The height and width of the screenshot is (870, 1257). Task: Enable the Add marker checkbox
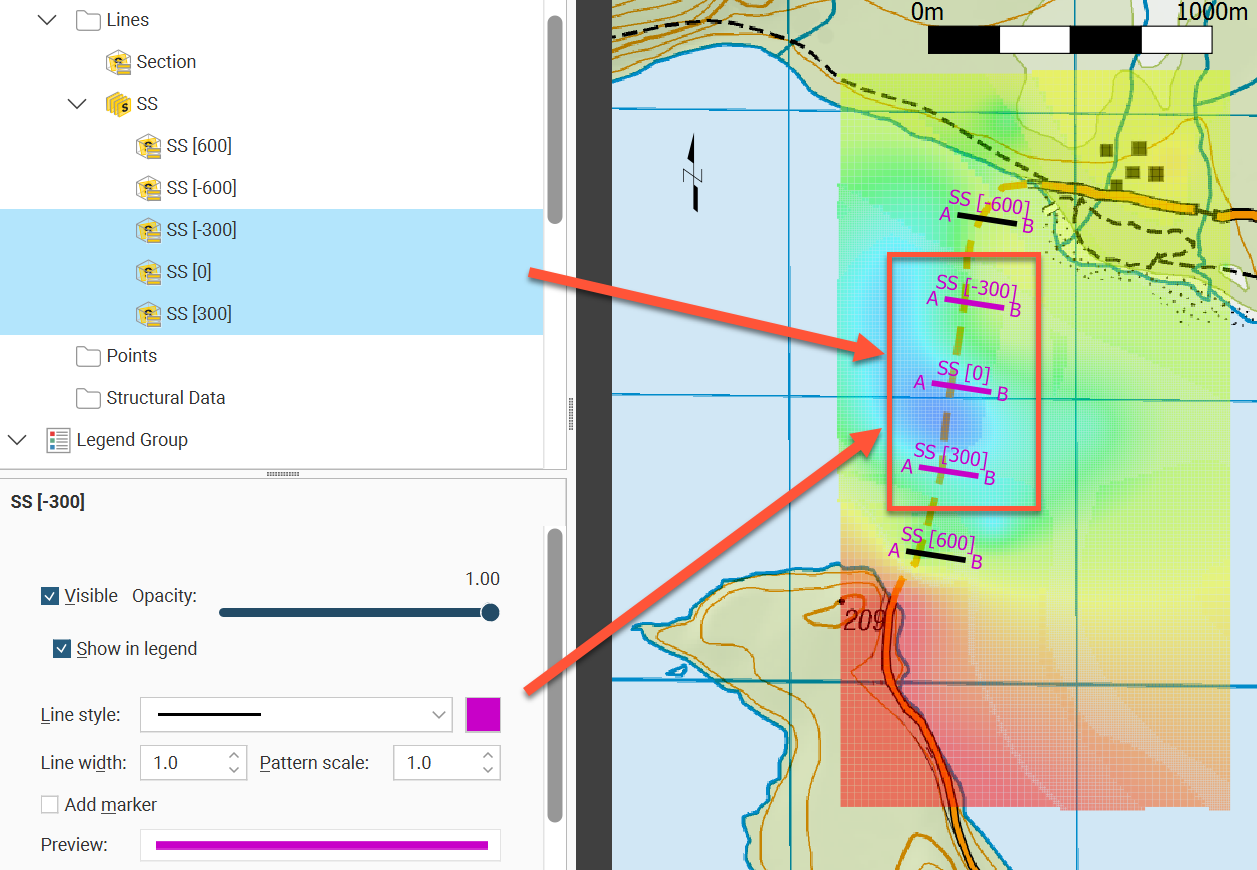pyautogui.click(x=49, y=805)
